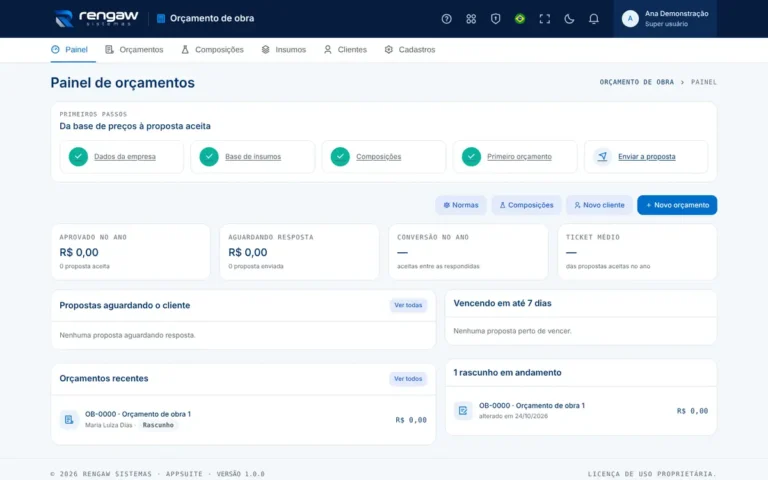Screen dimensions: 768x480
Task: Click document icon in Orçamentos recentes row
Action: [x=69, y=420]
